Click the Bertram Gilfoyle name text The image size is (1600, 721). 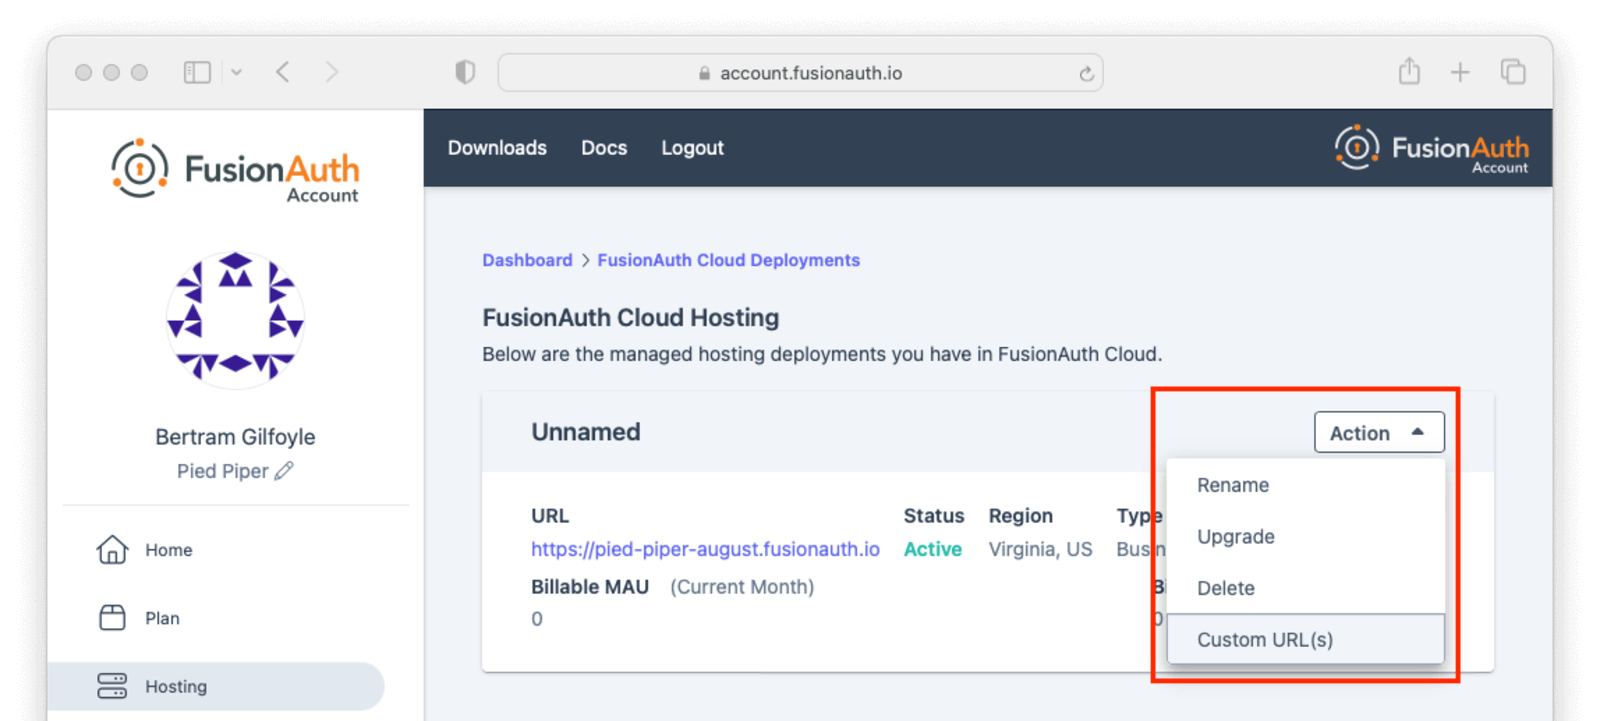tap(235, 437)
